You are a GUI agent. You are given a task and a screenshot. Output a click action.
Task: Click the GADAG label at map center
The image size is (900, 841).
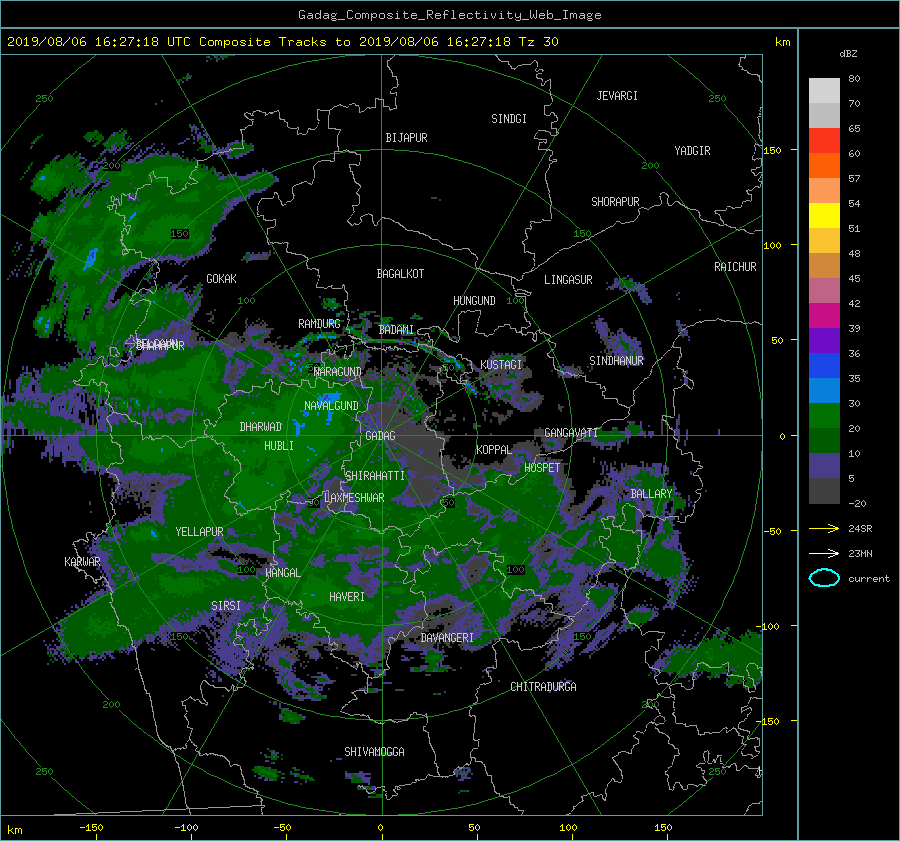tap(380, 436)
